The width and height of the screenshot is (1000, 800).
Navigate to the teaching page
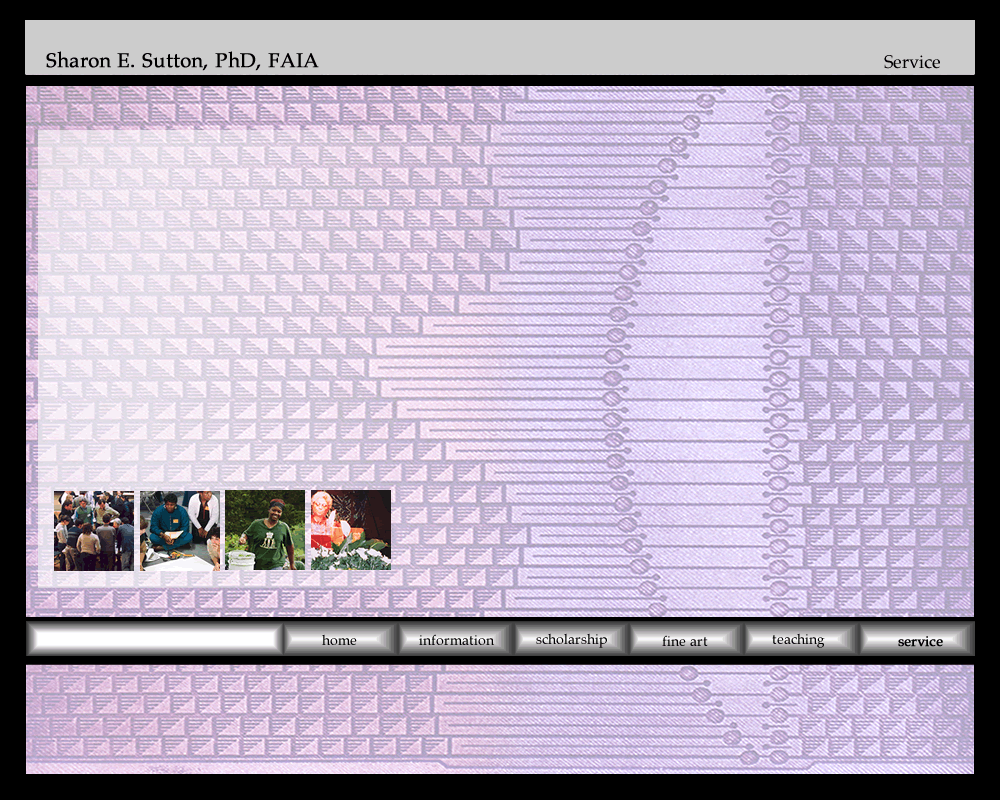798,640
